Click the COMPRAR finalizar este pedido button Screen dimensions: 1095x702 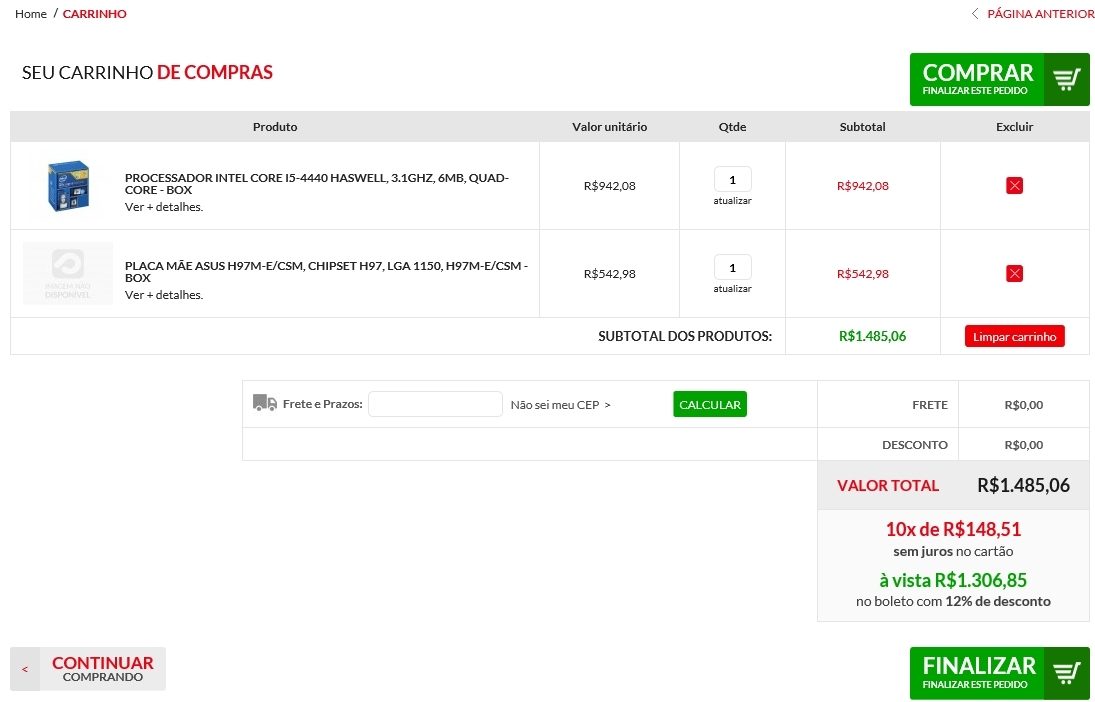[x=999, y=80]
